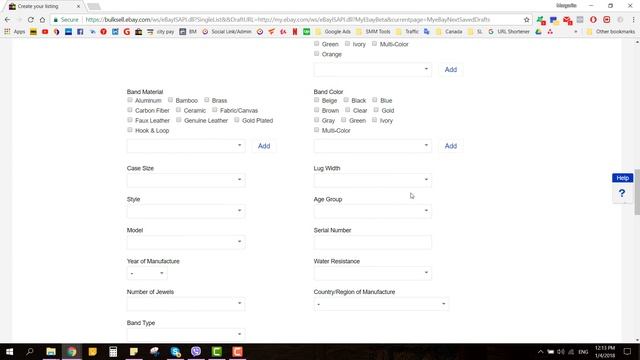Tick the Hook & Loop checkbox
The image size is (640, 360).
coord(130,130)
